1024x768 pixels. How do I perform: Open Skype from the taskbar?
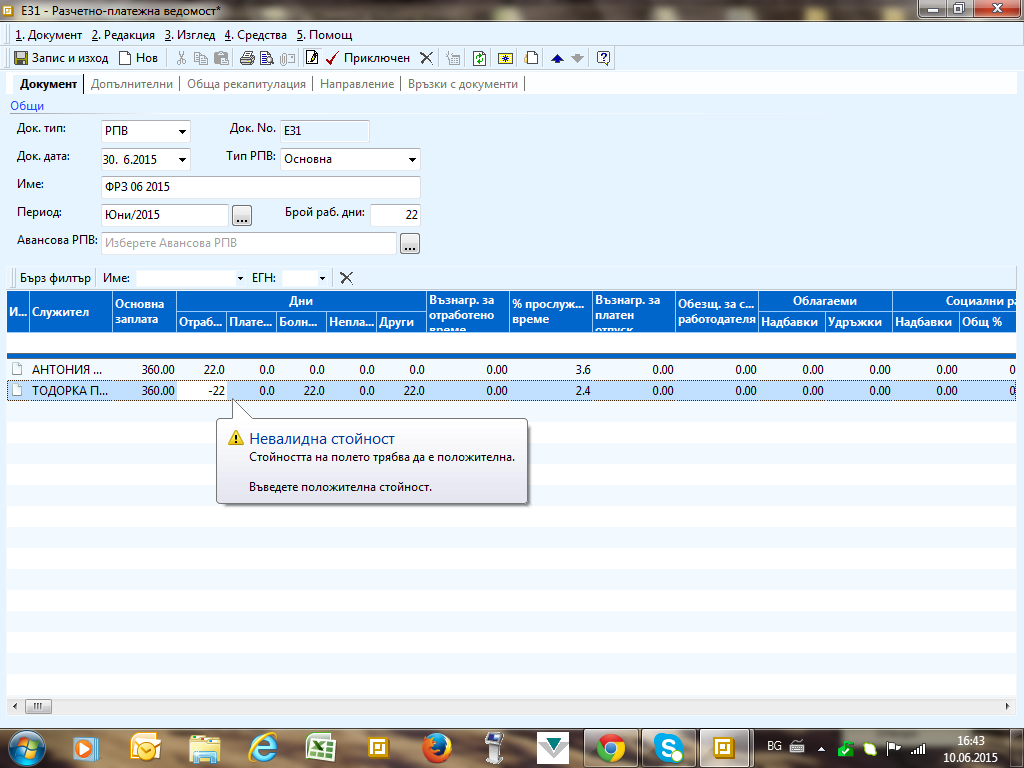[668, 748]
